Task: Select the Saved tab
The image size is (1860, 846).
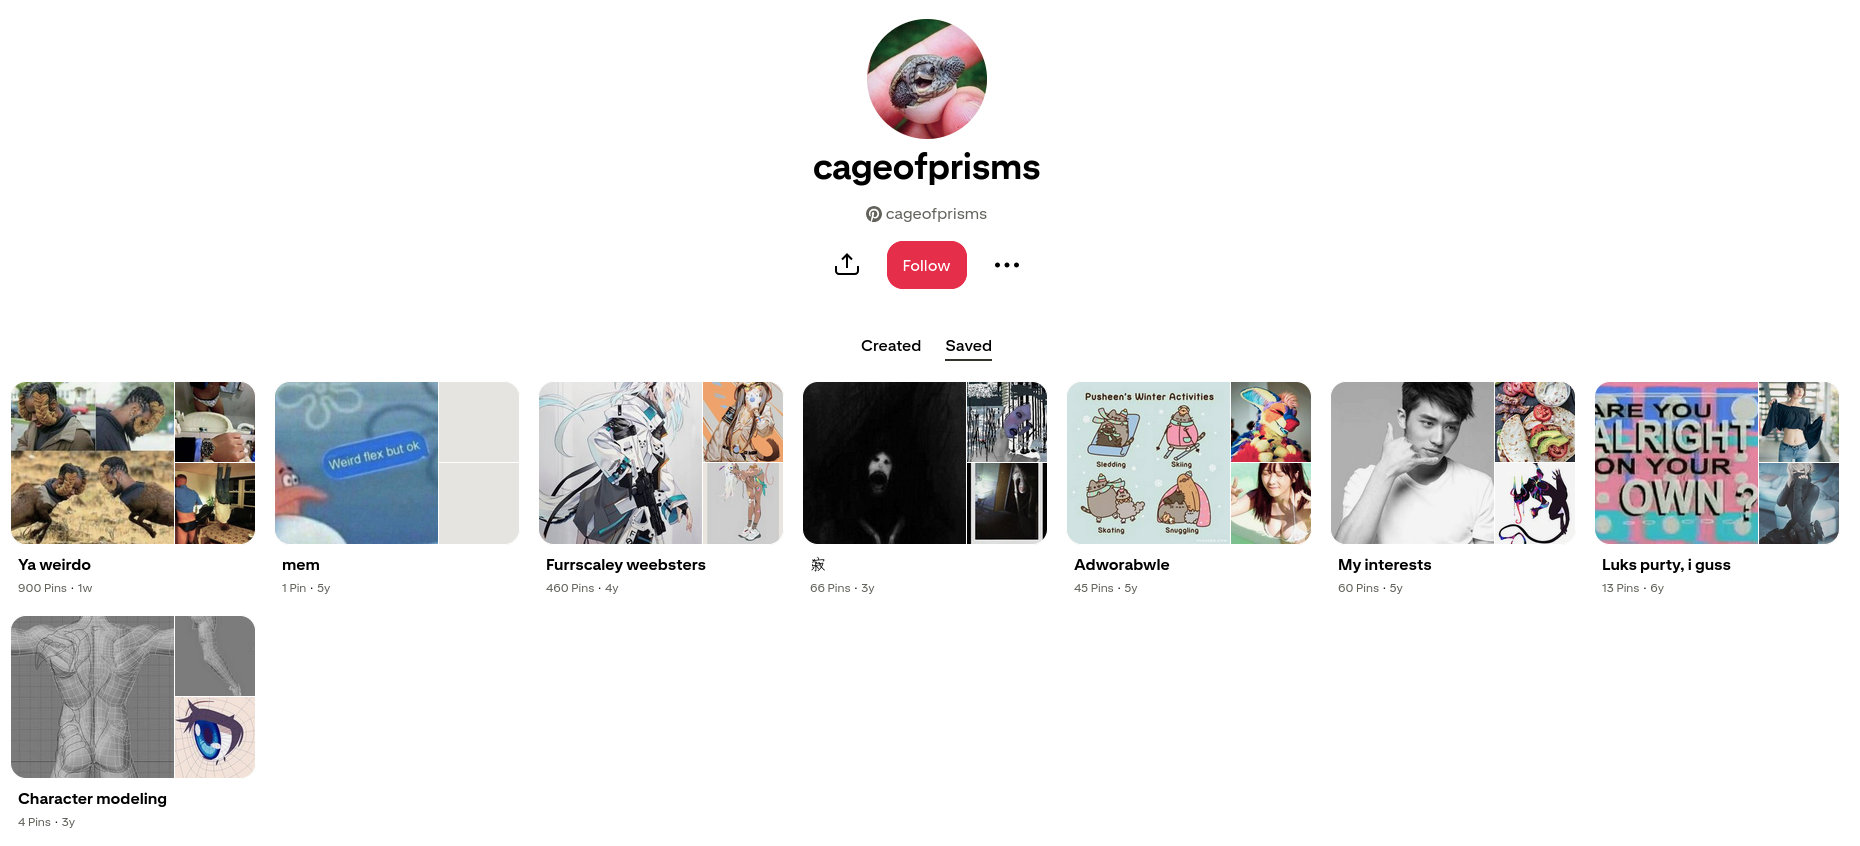Action: click(969, 346)
